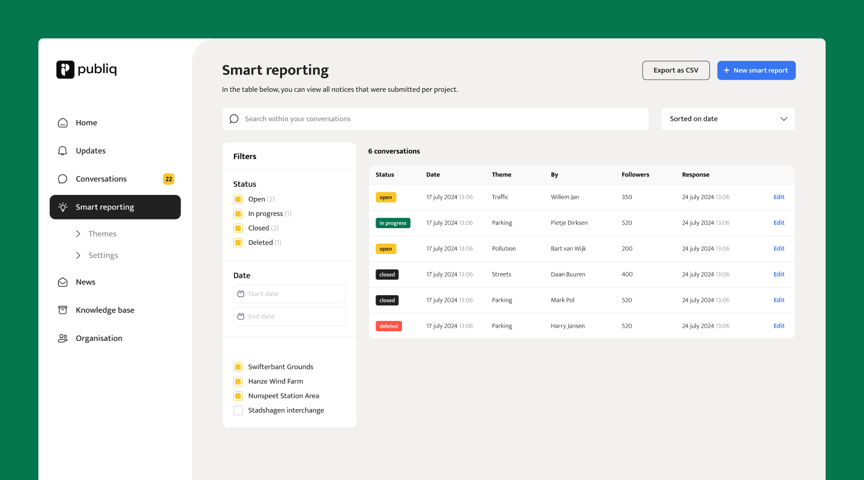
Task: Uncheck the Swifterbant Grounds project
Action: coord(238,366)
